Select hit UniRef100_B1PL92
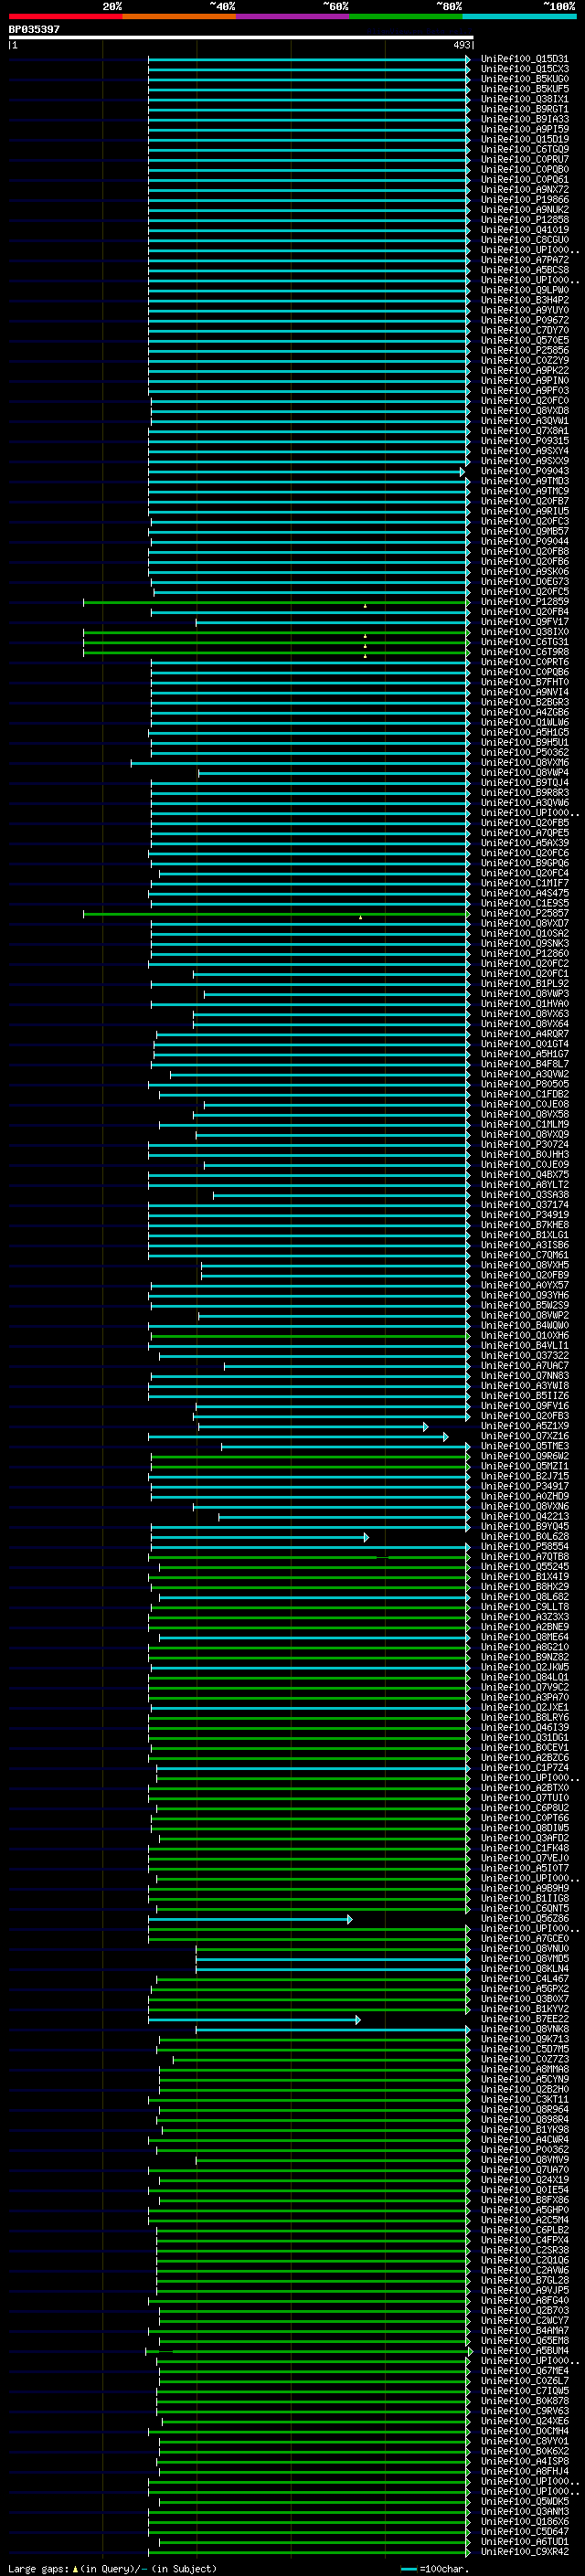This screenshot has height=2576, width=585. pos(524,984)
